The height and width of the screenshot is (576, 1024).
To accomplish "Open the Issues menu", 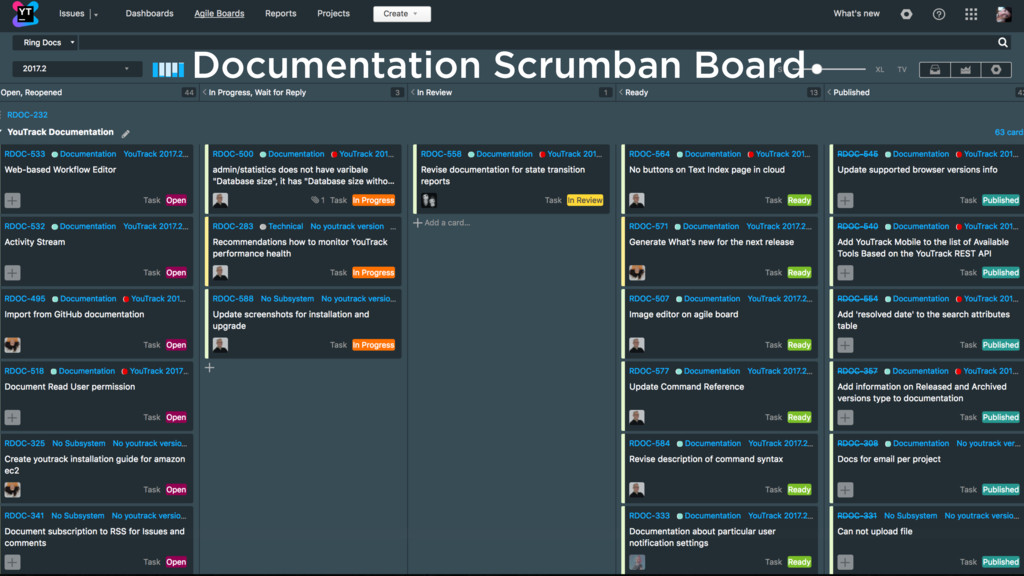I will tap(71, 14).
